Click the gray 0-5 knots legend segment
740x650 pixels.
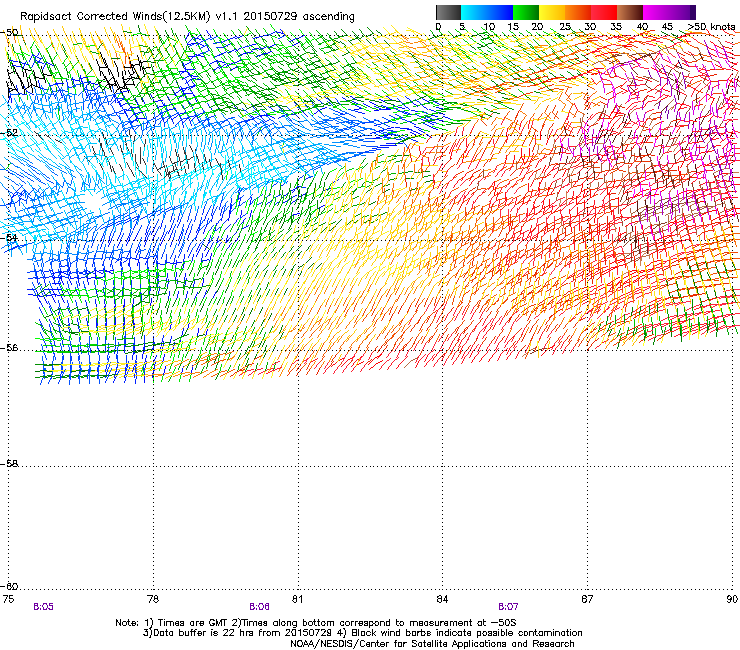[x=448, y=12]
